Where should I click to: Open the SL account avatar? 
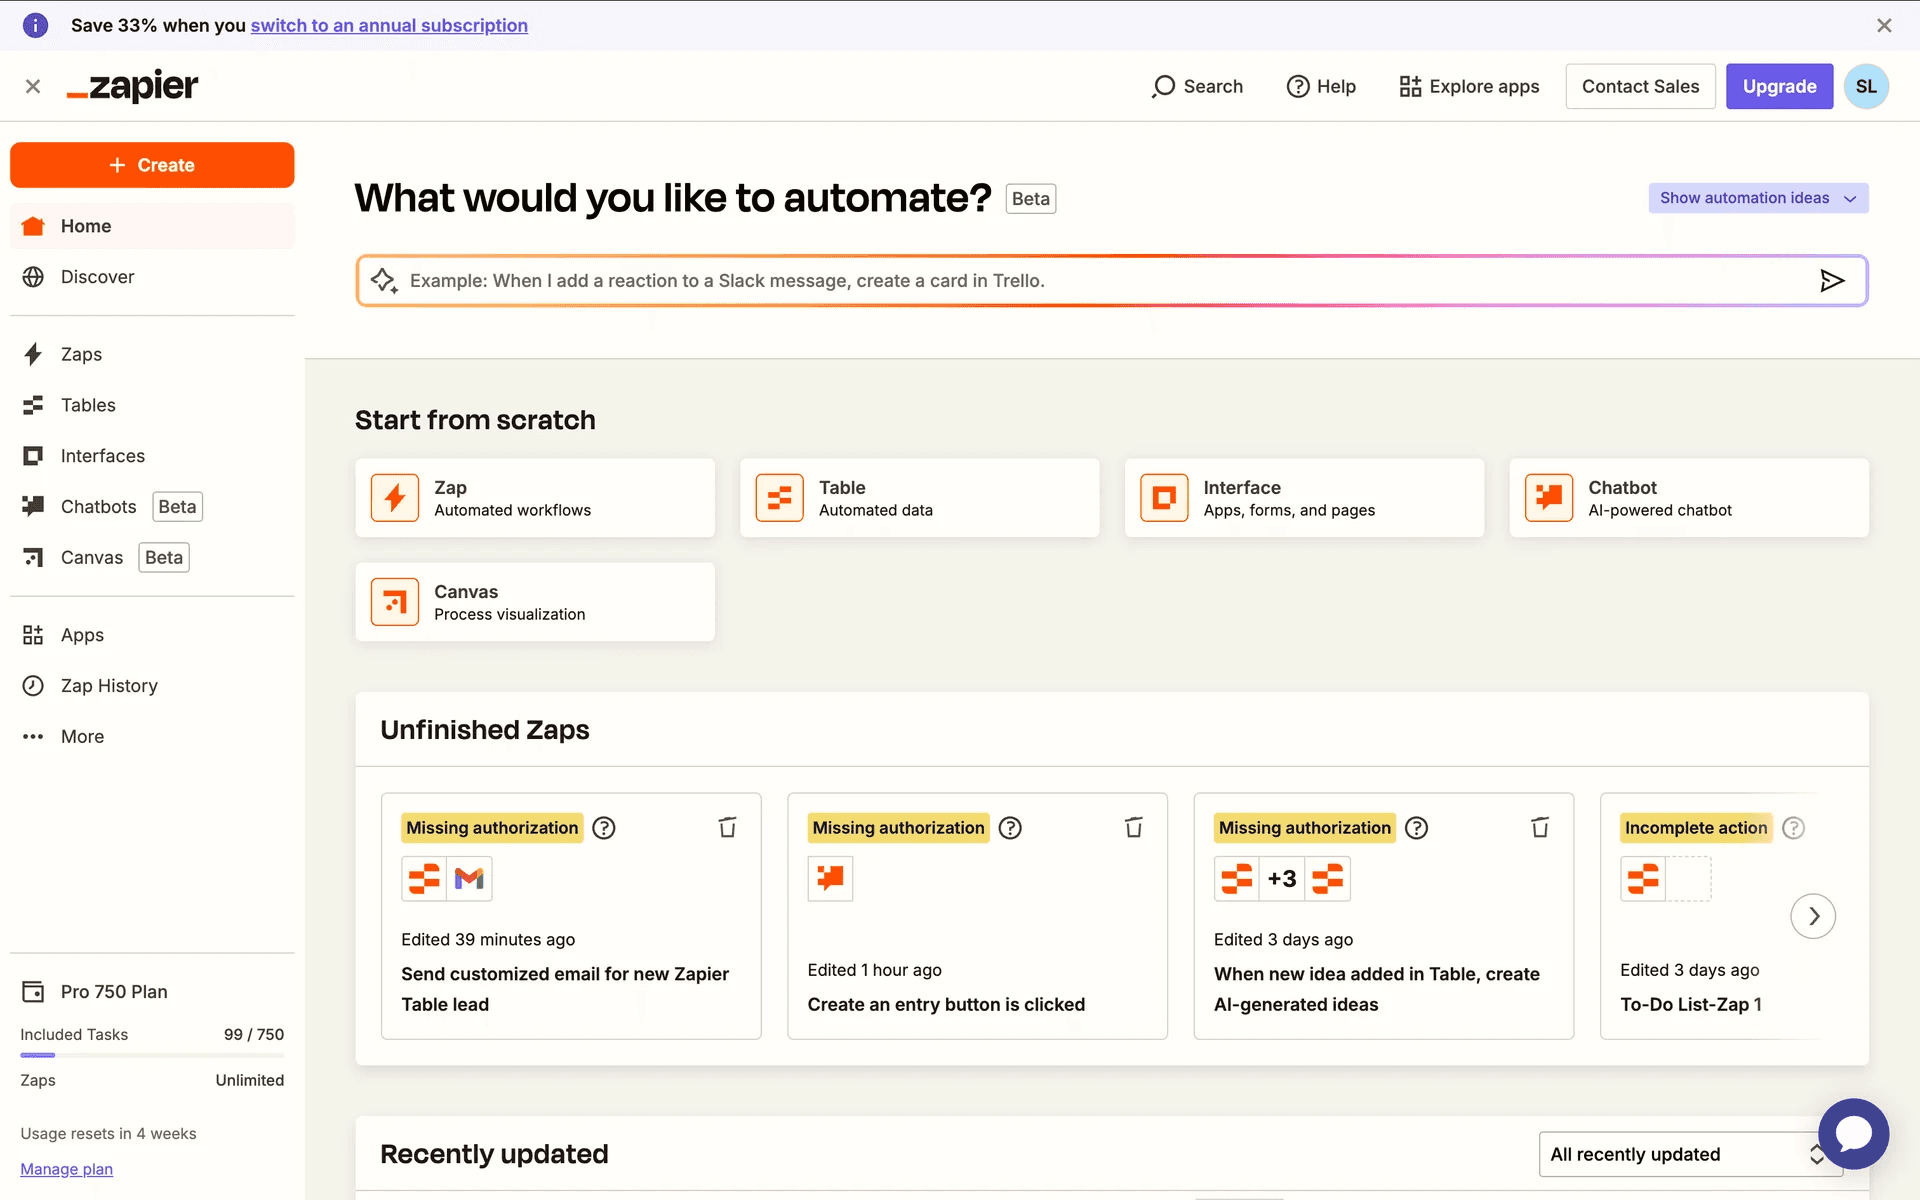(1866, 87)
